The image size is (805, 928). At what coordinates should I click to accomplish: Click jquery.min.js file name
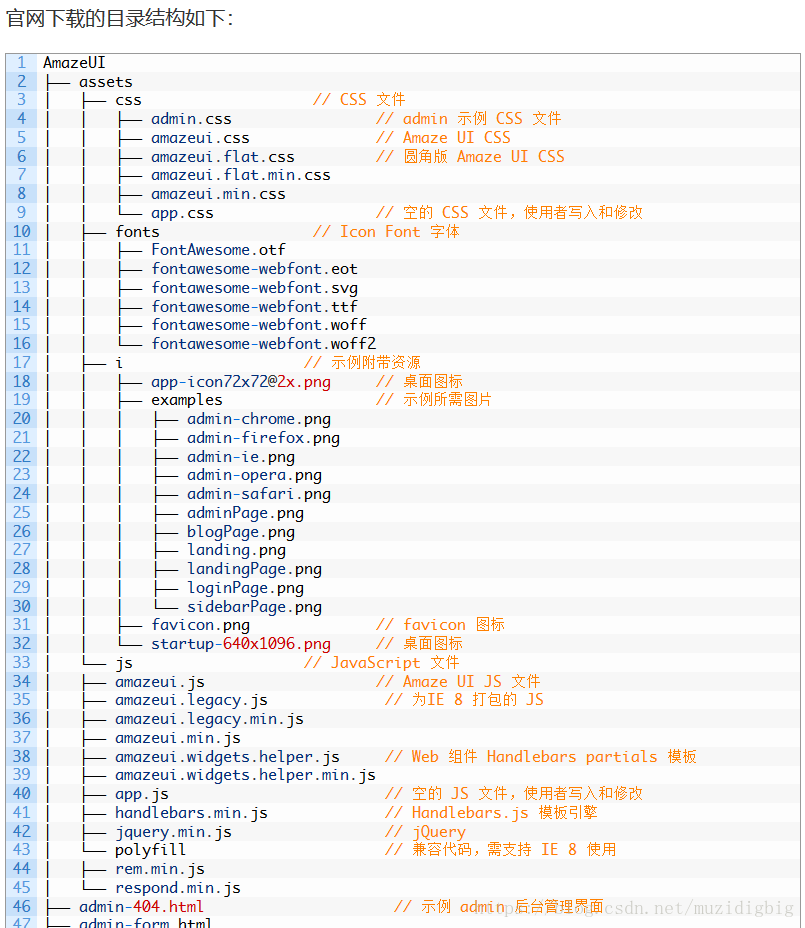[x=173, y=832]
